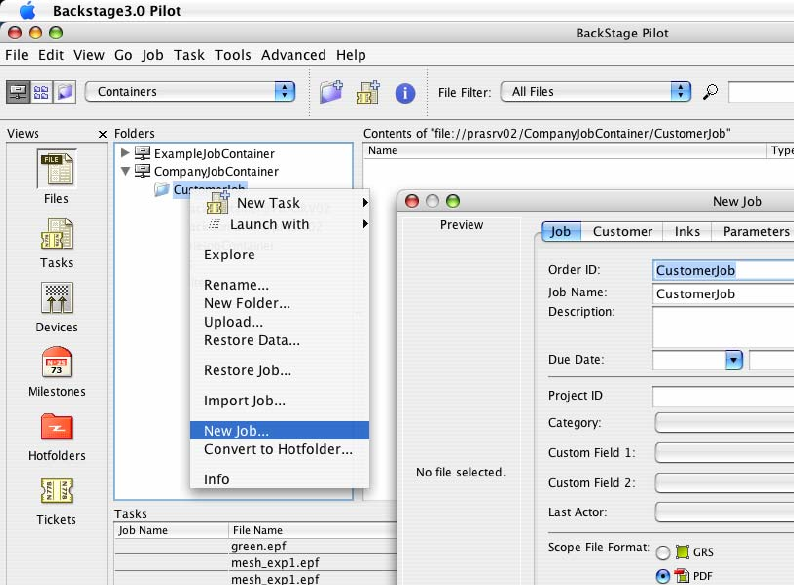Click the magnifying glass search icon
Image resolution: width=794 pixels, height=585 pixels.
710,92
